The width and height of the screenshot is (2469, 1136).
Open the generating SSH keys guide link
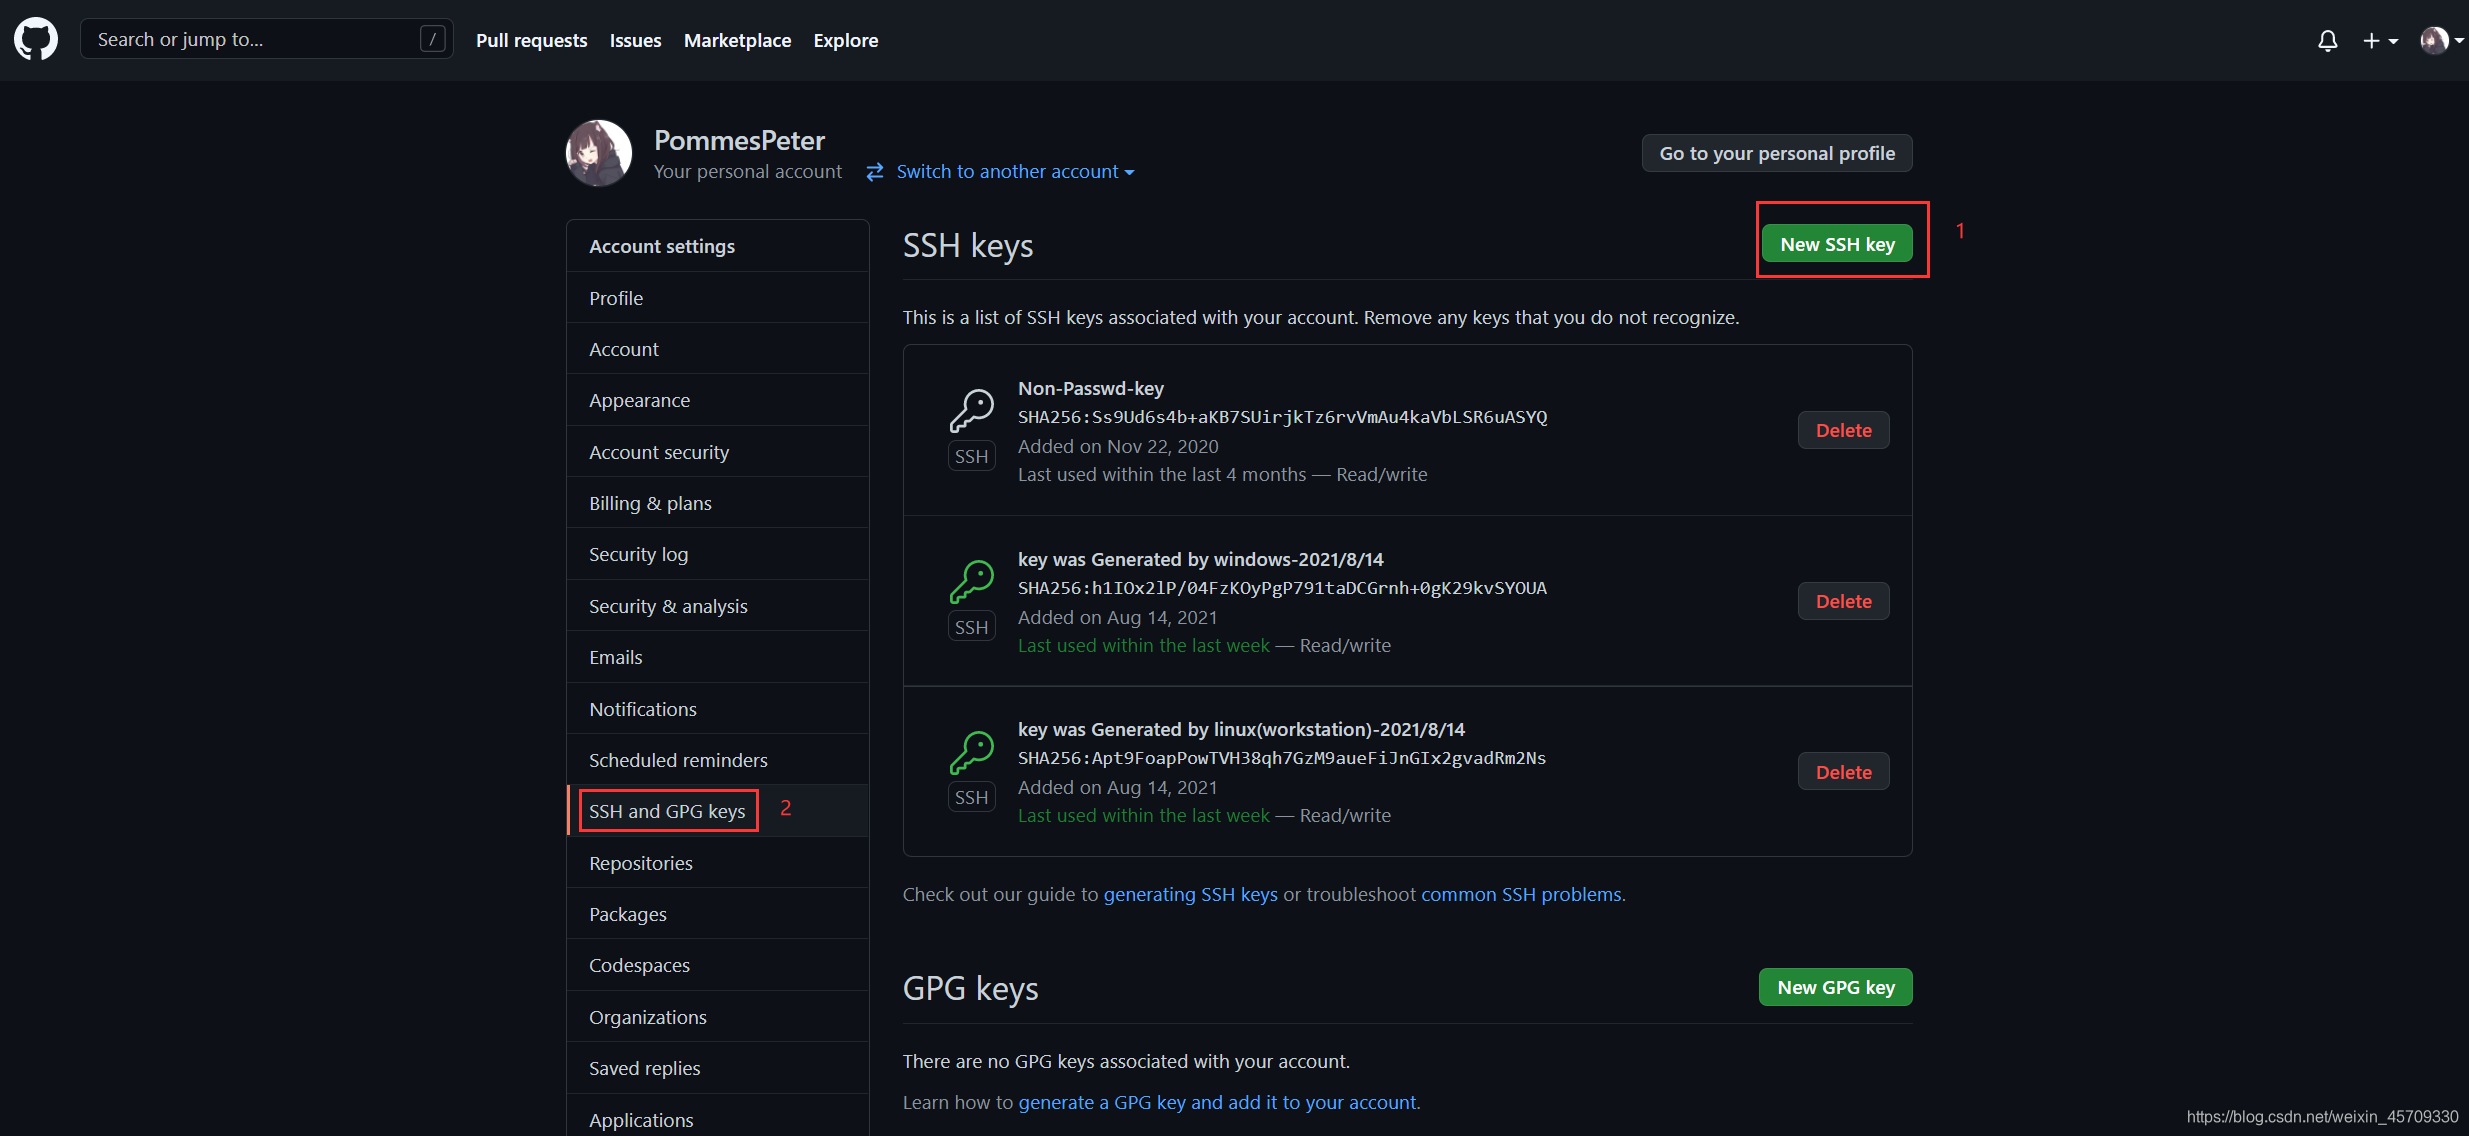pyautogui.click(x=1190, y=894)
